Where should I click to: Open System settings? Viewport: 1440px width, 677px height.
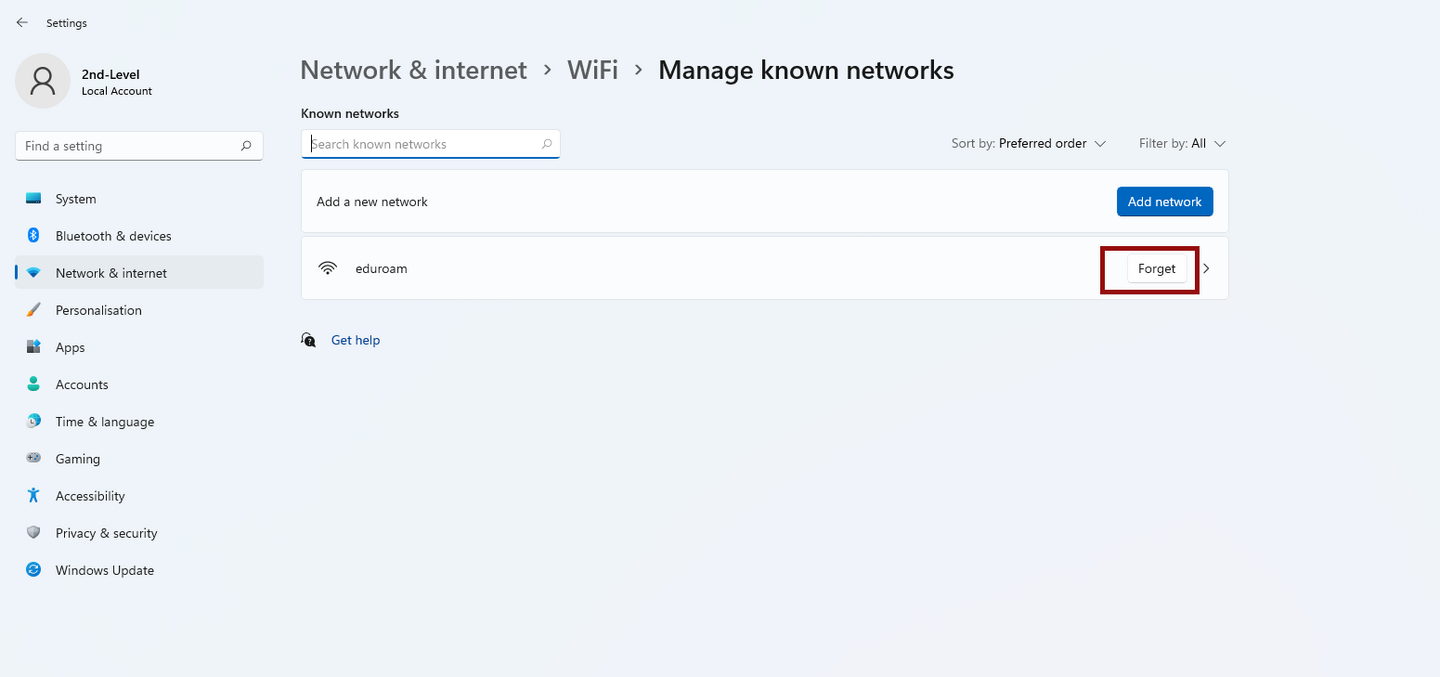(x=140, y=199)
